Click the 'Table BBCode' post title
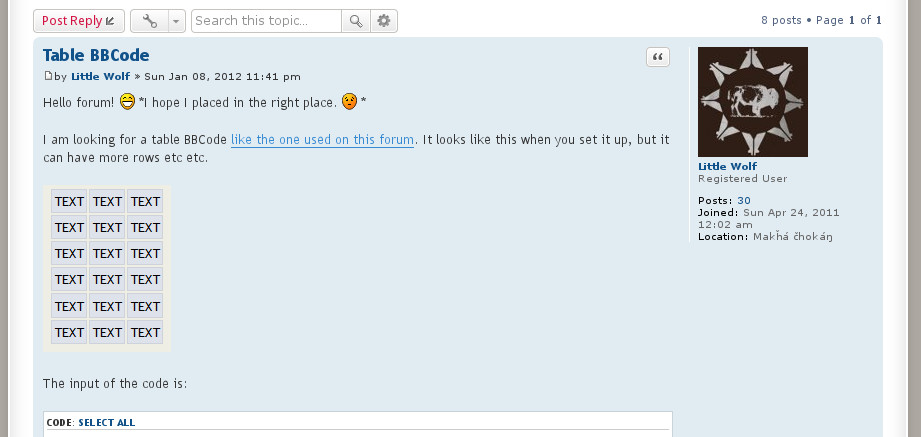 96,55
